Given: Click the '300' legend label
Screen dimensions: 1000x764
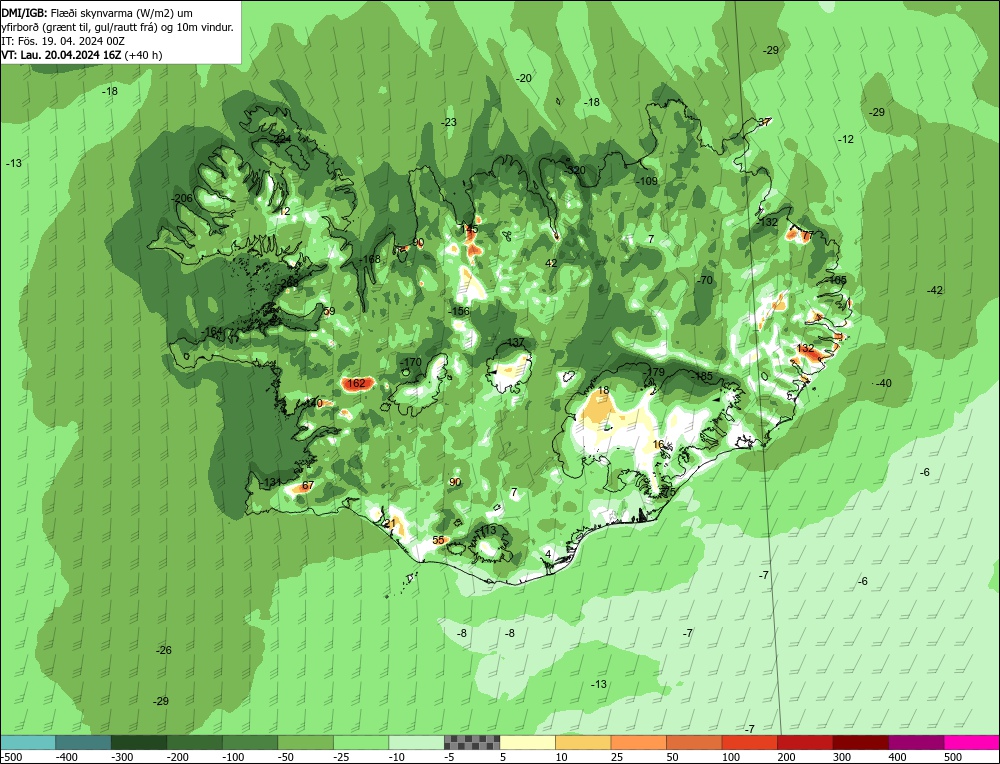Looking at the screenshot, I should point(842,757).
